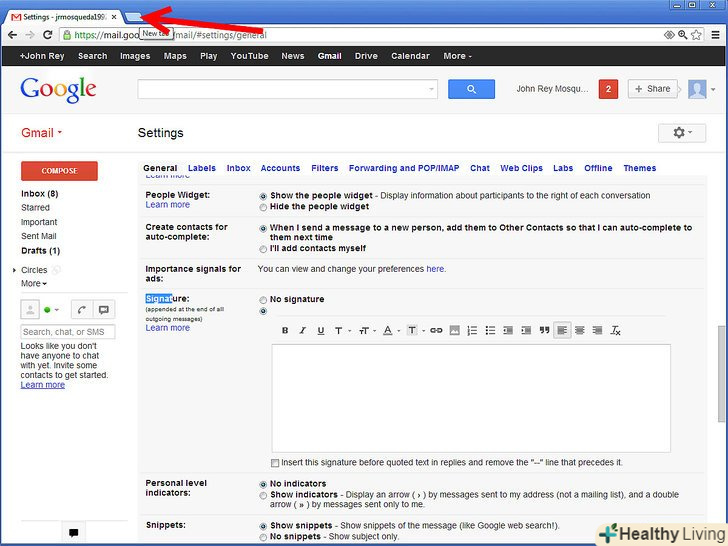Open text color picker in toolbar
Screen dimensions: 728x546
pyautogui.click(x=391, y=331)
